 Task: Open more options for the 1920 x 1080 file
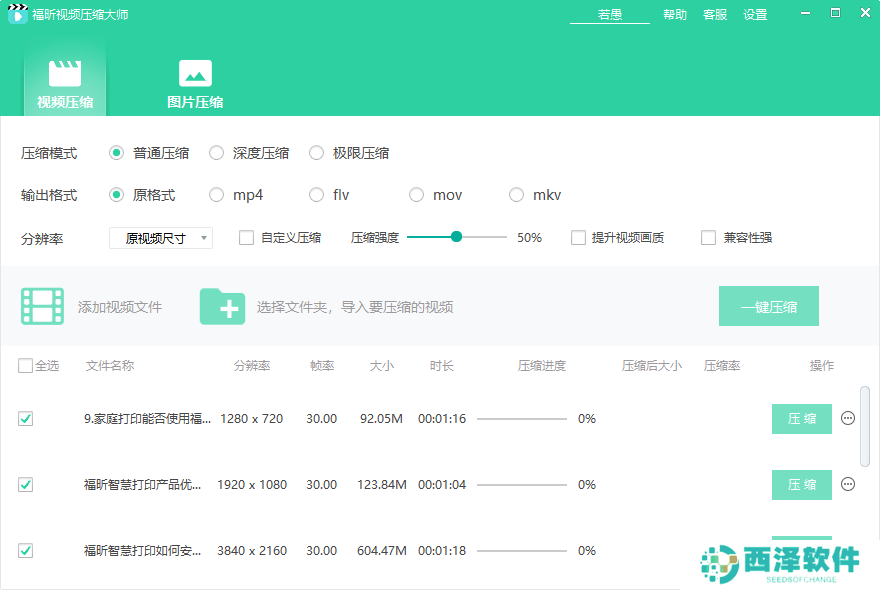(x=847, y=484)
